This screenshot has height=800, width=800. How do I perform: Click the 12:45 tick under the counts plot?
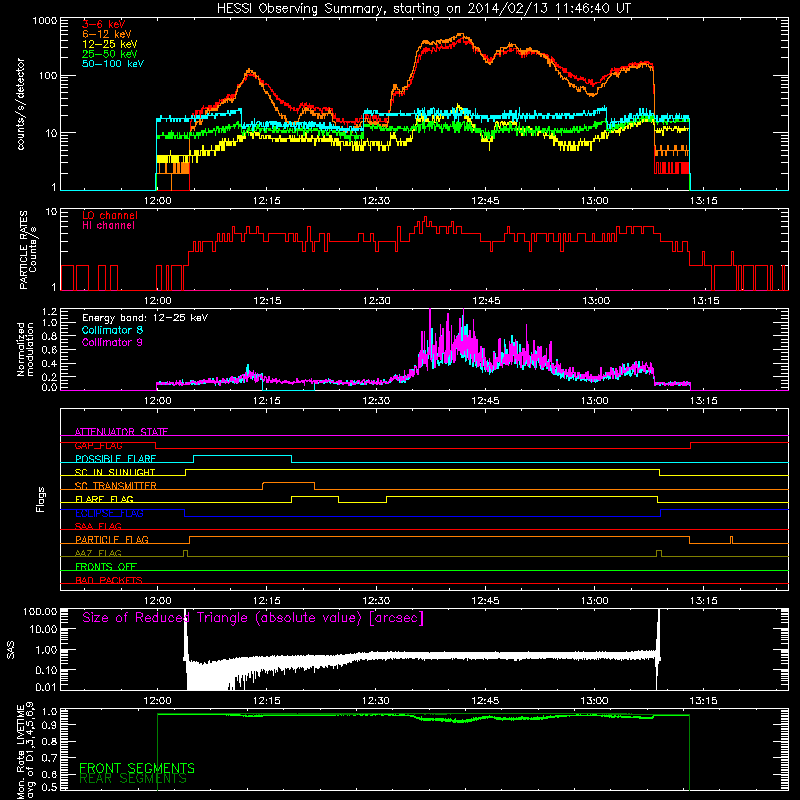(485, 201)
